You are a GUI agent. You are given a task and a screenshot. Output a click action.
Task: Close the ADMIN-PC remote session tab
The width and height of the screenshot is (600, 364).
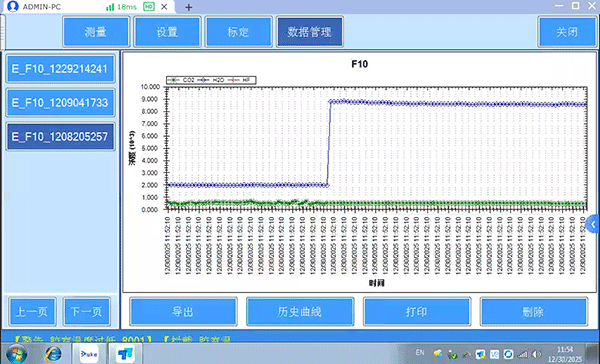[x=164, y=7]
